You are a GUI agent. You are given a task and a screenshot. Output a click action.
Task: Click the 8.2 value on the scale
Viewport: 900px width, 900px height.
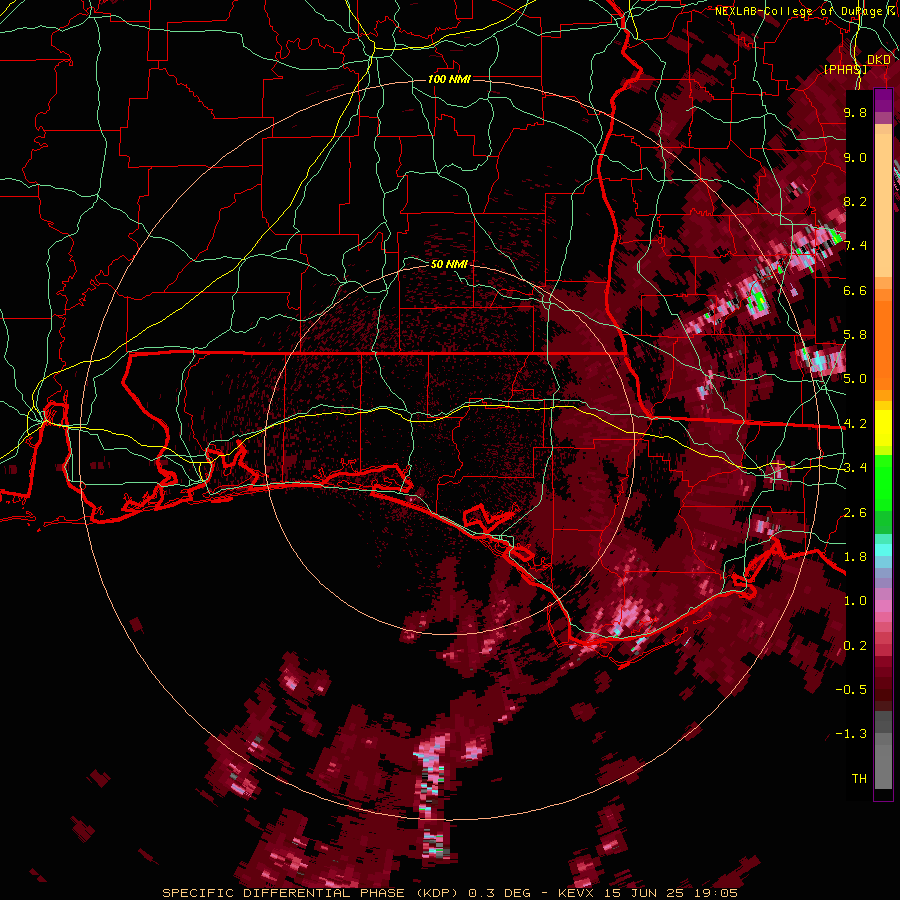(855, 201)
